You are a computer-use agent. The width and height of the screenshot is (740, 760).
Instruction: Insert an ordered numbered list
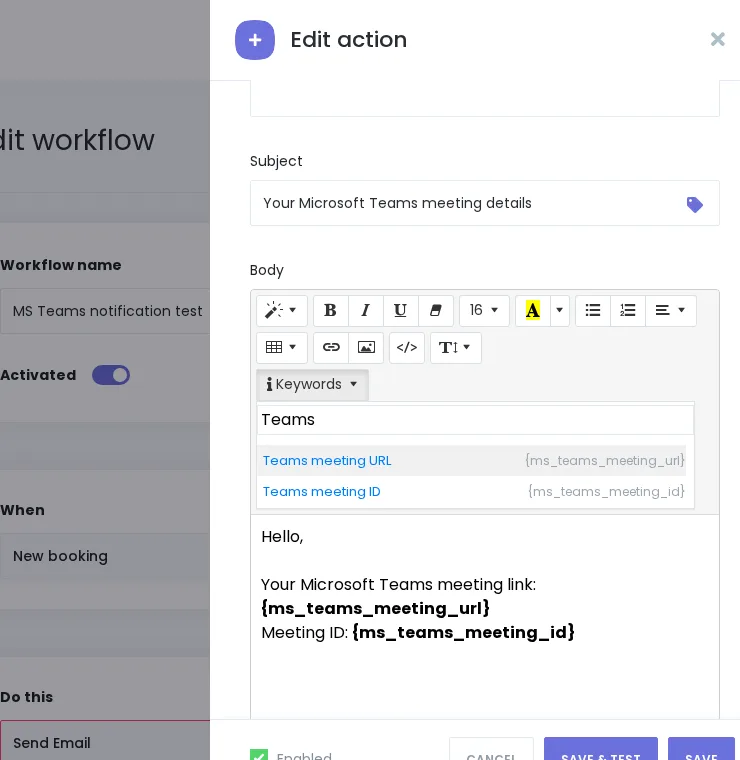click(x=628, y=310)
